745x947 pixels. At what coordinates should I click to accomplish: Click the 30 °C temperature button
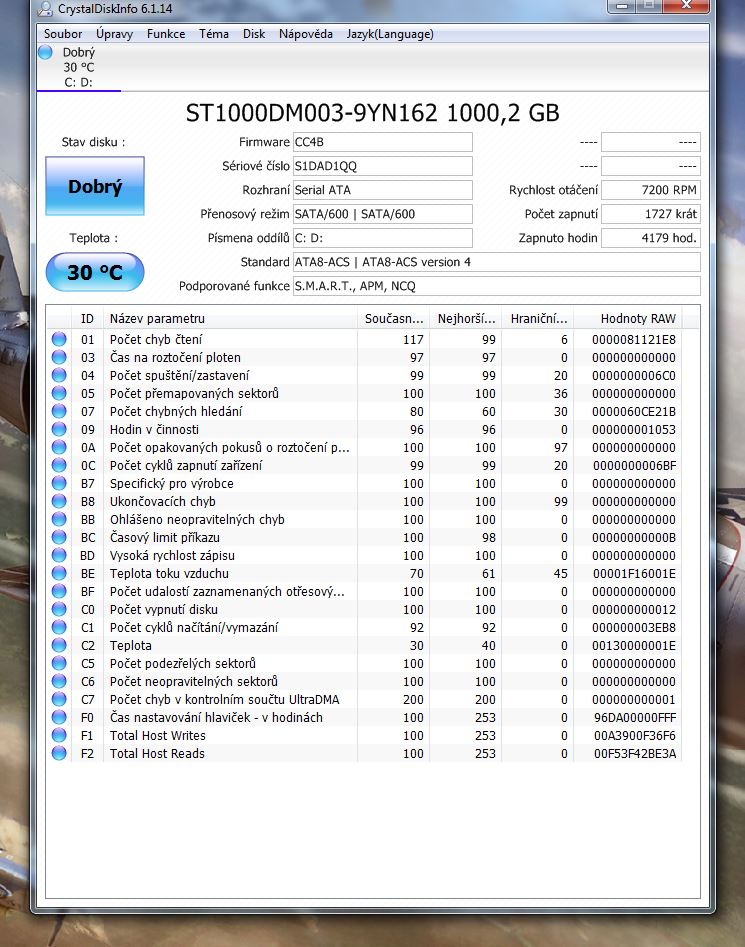[x=95, y=272]
